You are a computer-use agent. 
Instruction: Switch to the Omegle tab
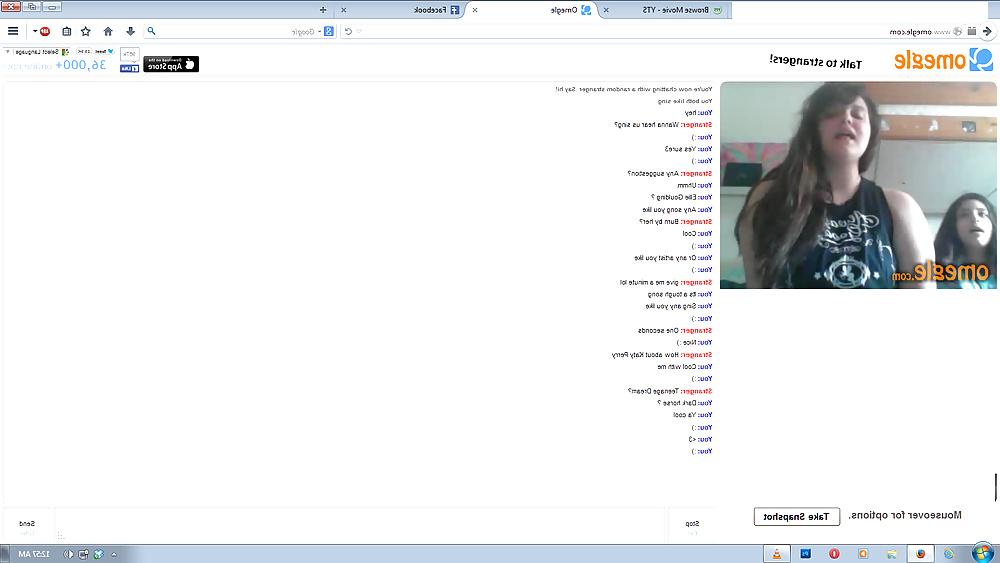tap(536, 10)
